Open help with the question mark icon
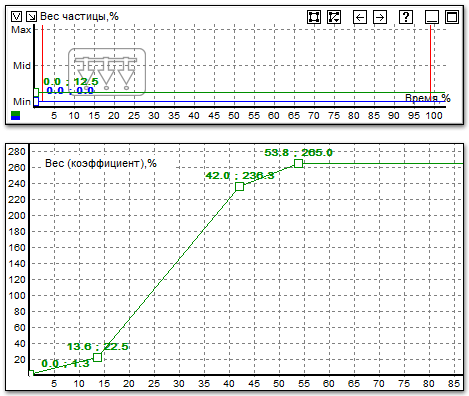This screenshot has width=469, height=396. [406, 17]
